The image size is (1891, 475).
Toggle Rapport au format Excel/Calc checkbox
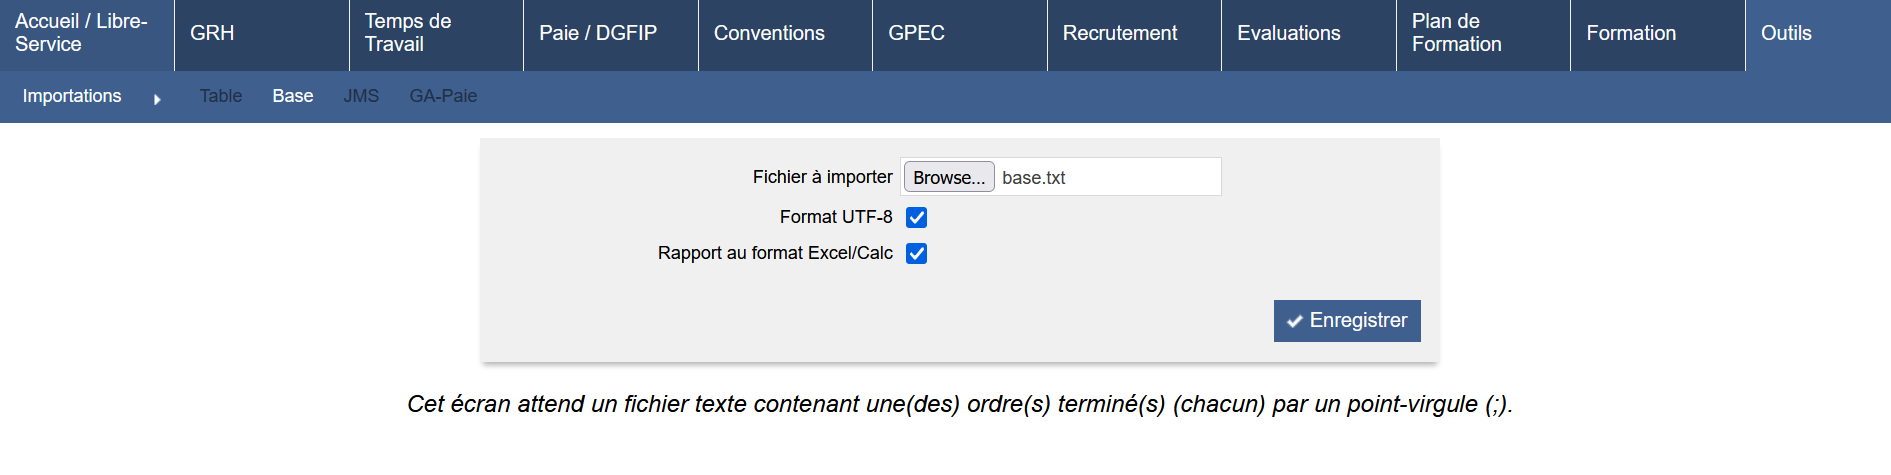pyautogui.click(x=916, y=253)
